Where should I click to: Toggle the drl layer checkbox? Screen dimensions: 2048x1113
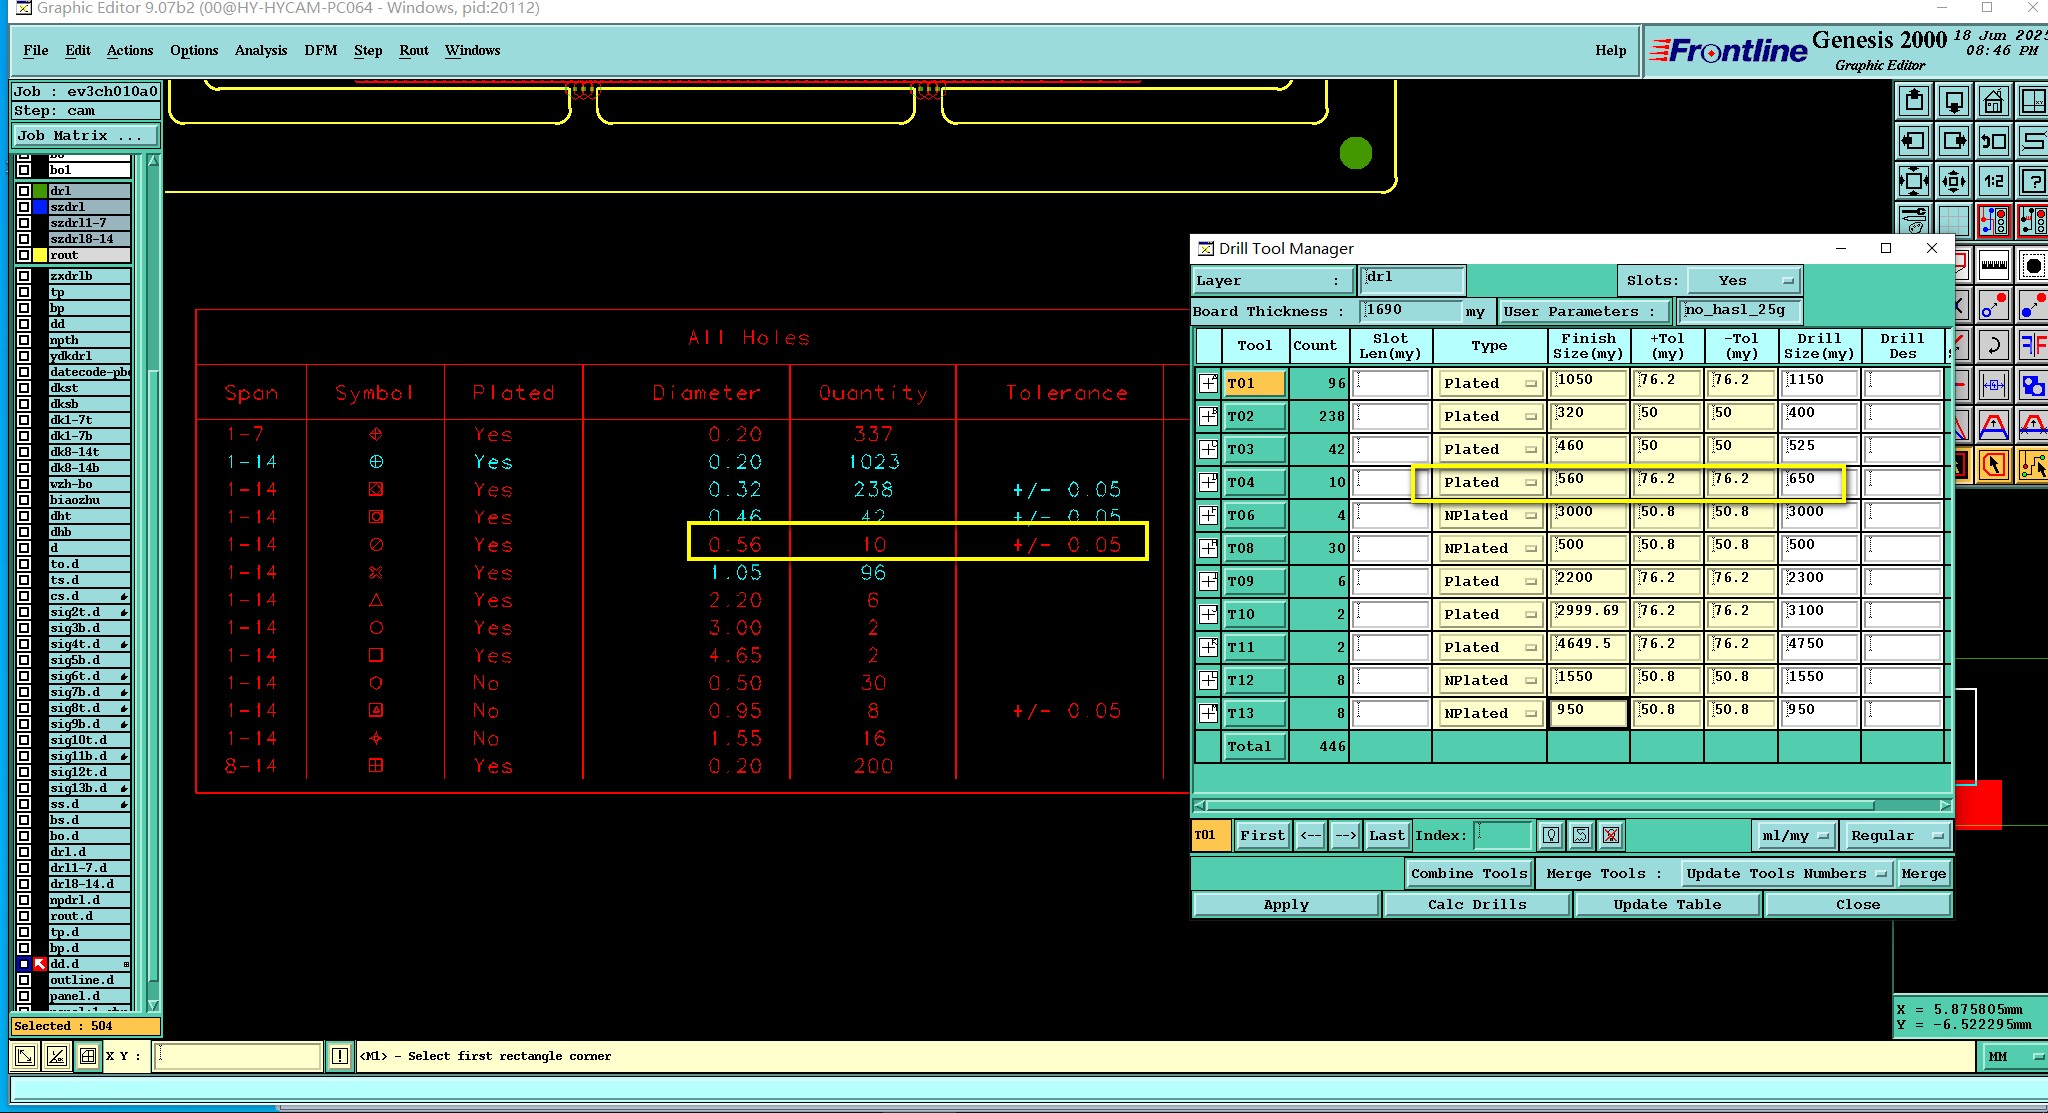24,191
